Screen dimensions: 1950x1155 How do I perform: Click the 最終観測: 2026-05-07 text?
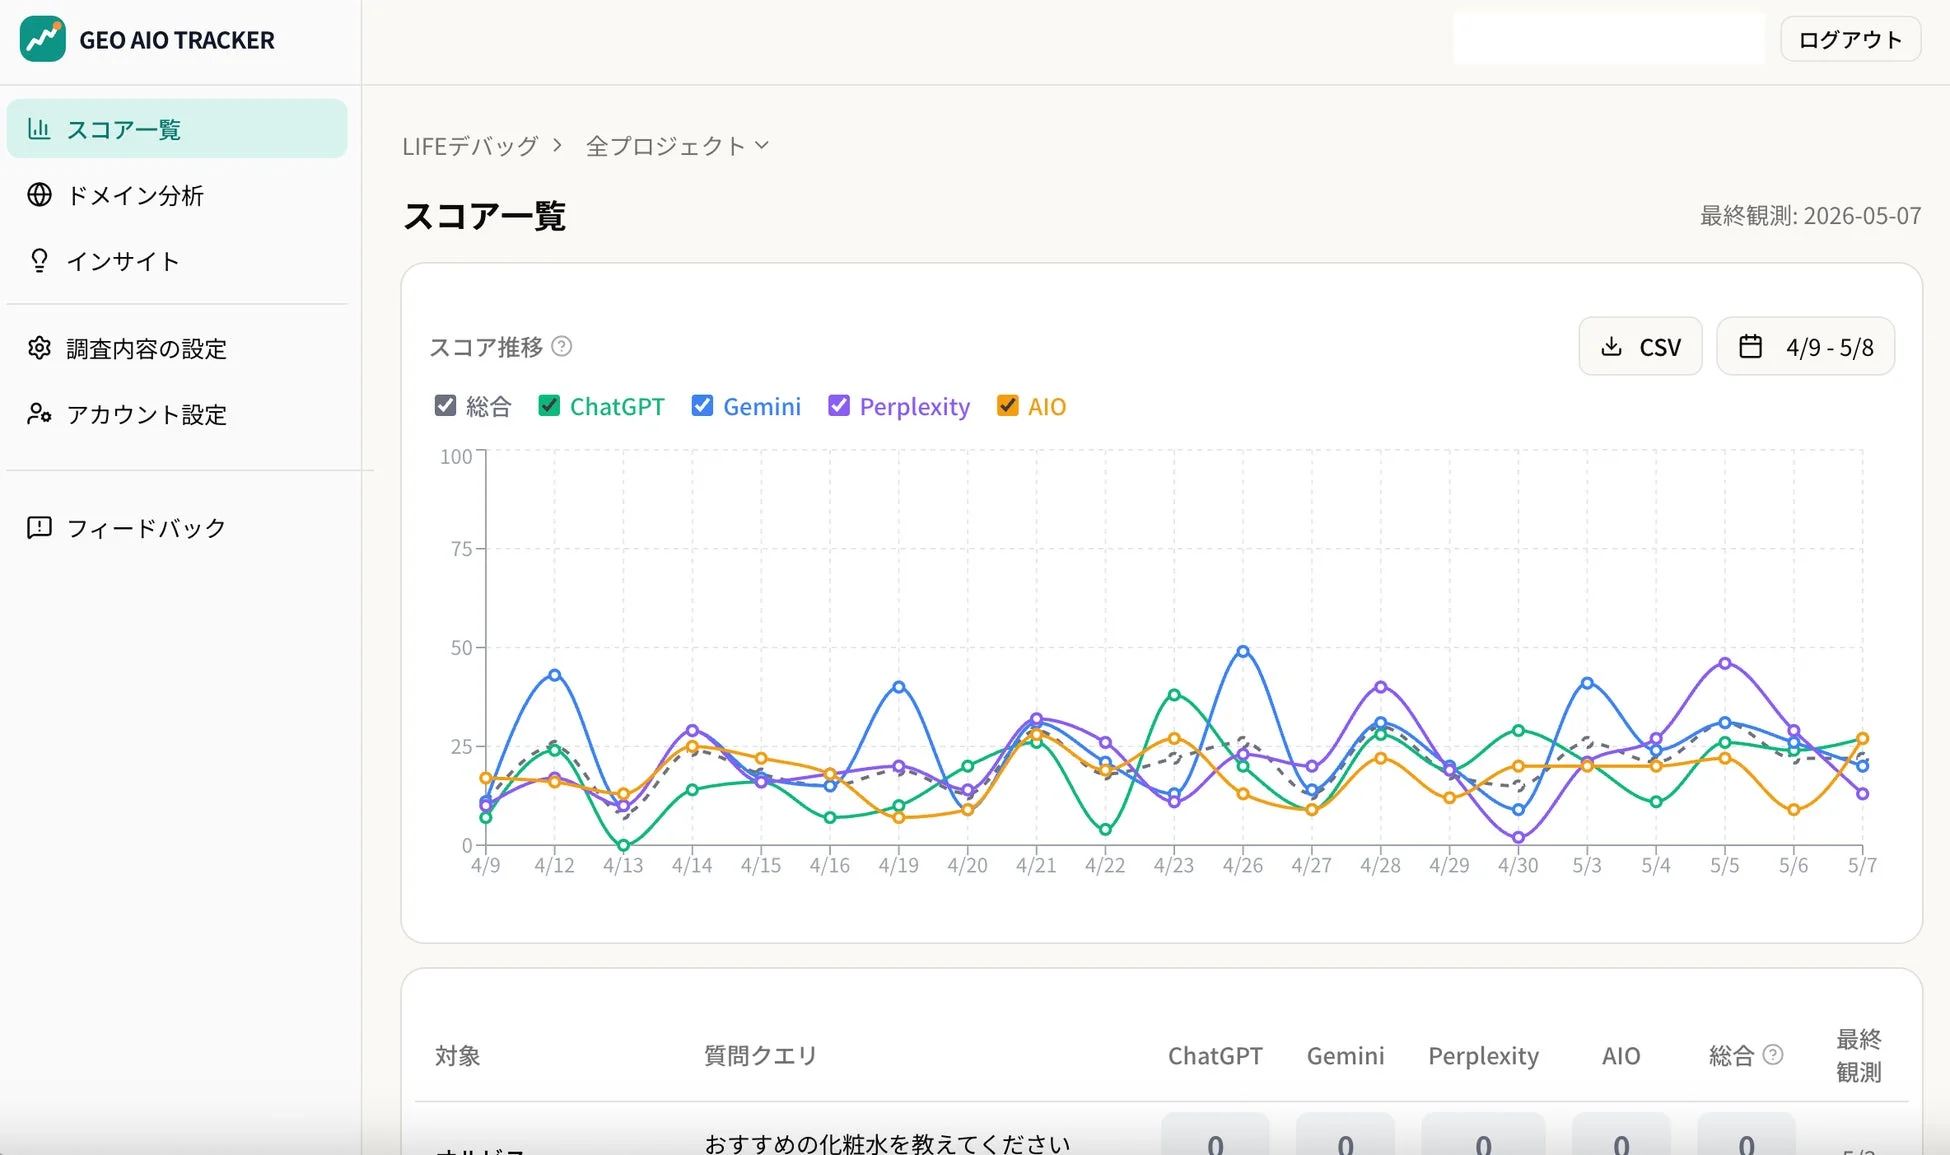1810,216
